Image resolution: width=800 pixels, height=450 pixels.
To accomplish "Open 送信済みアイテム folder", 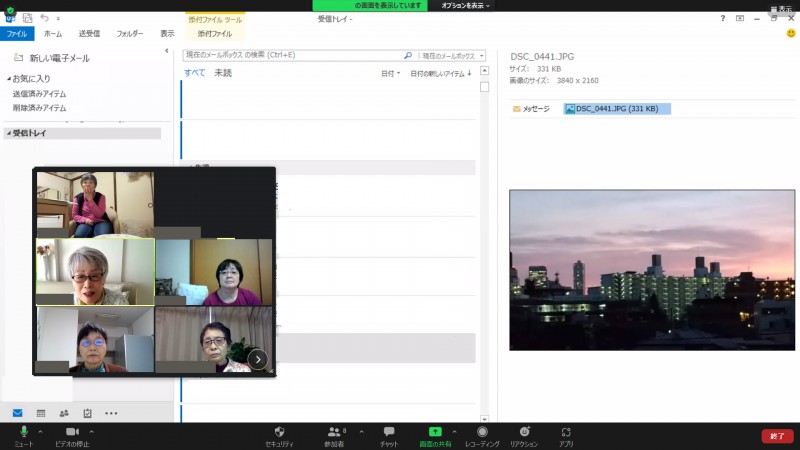I will coord(39,94).
